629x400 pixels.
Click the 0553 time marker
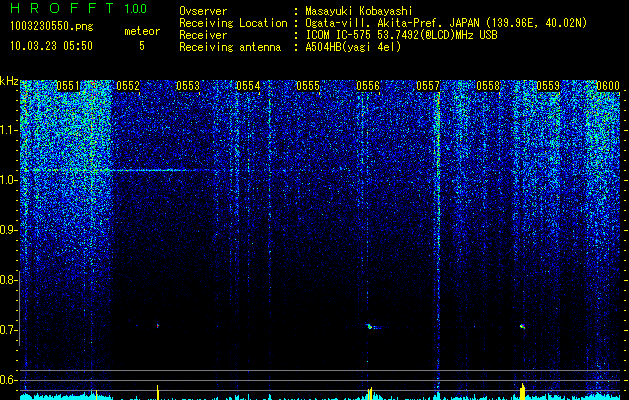pyautogui.click(x=188, y=86)
